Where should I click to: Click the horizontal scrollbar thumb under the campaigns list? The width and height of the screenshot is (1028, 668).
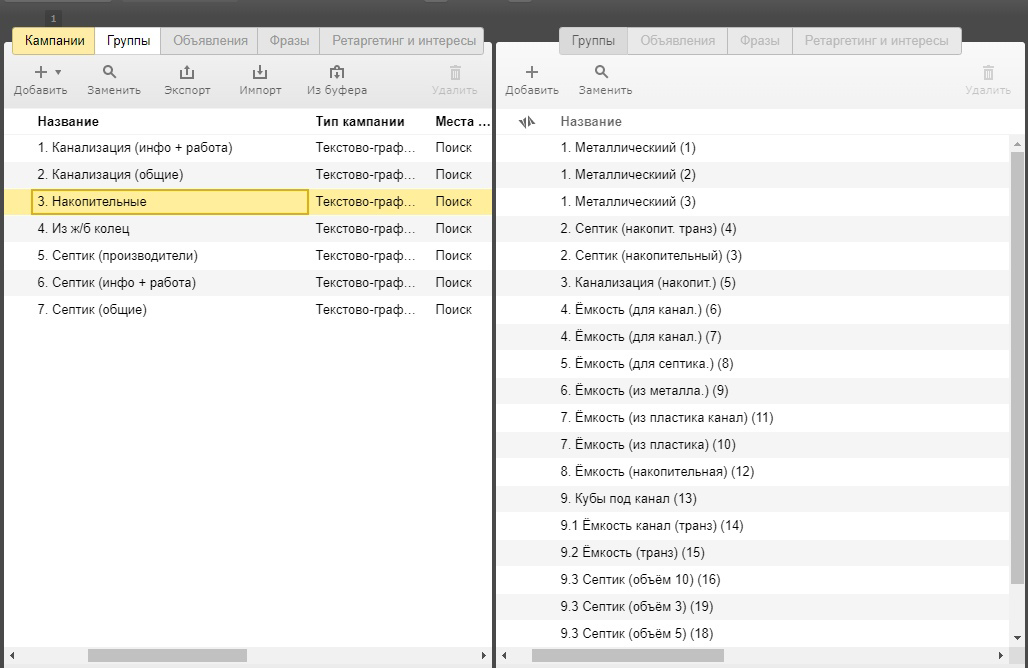(167, 656)
